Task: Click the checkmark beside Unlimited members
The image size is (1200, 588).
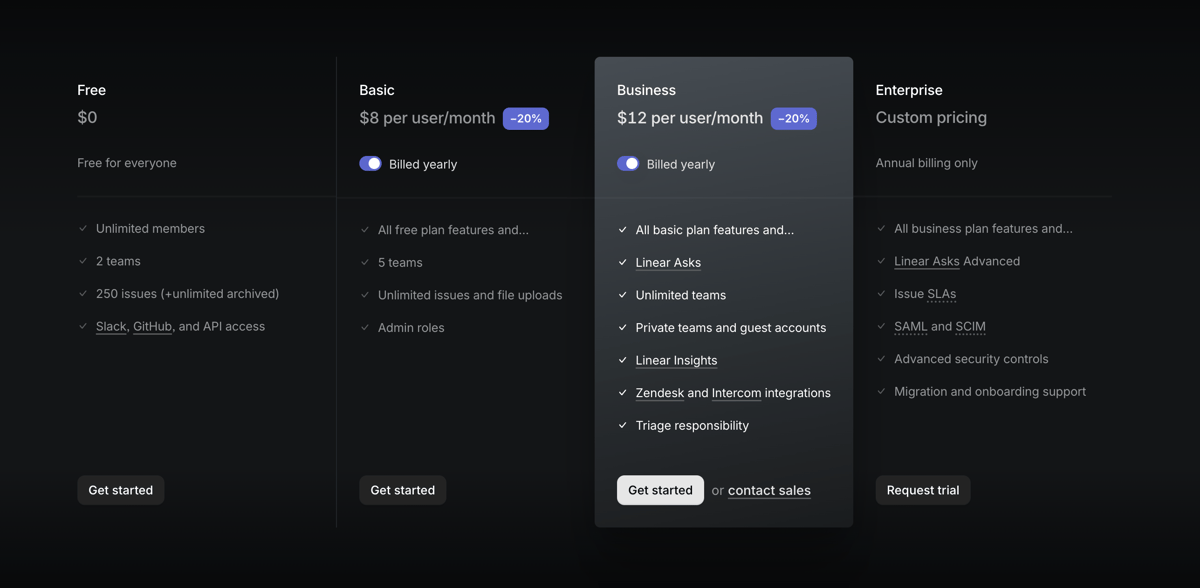Action: [83, 228]
